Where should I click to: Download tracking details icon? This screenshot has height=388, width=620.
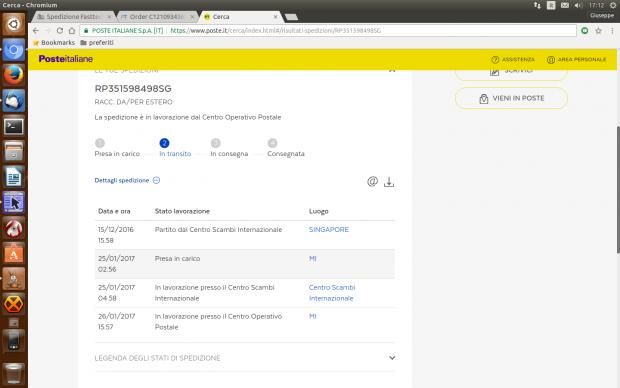(389, 182)
